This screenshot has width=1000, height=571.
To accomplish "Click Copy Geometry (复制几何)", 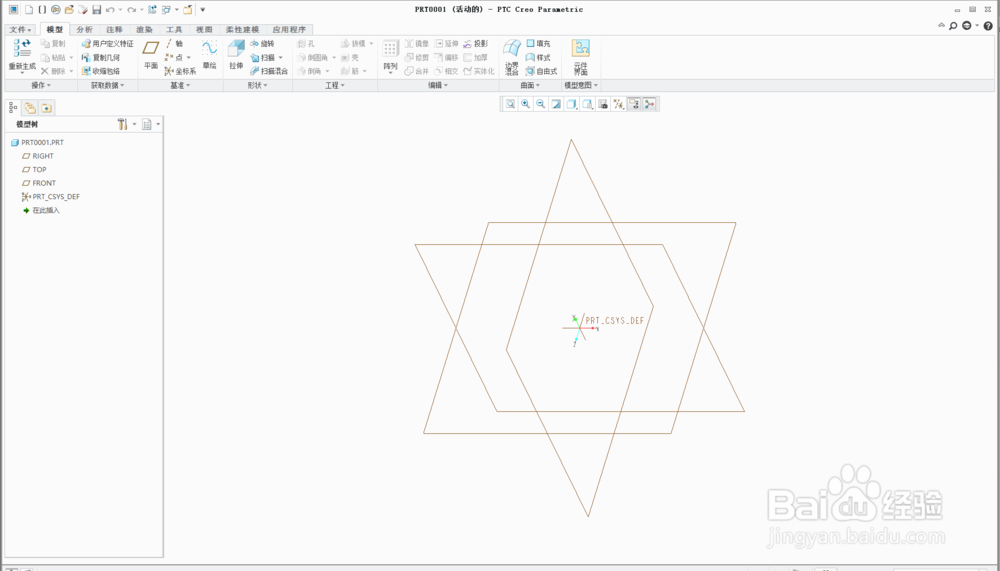I will tap(101, 57).
